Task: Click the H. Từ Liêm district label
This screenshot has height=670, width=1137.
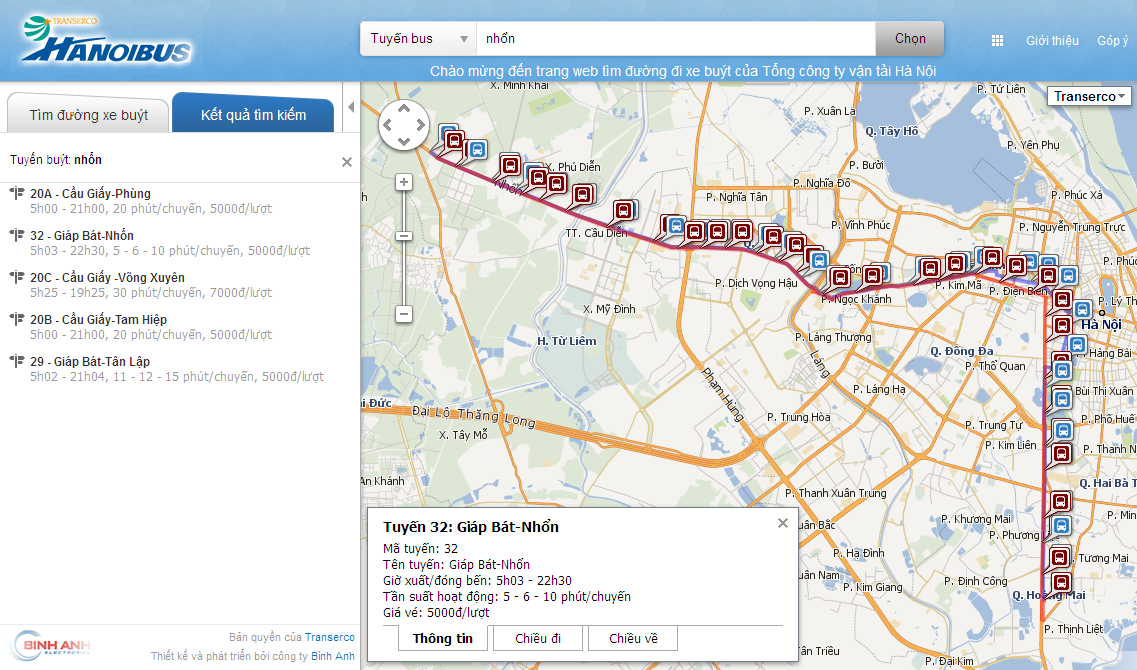Action: coord(567,341)
